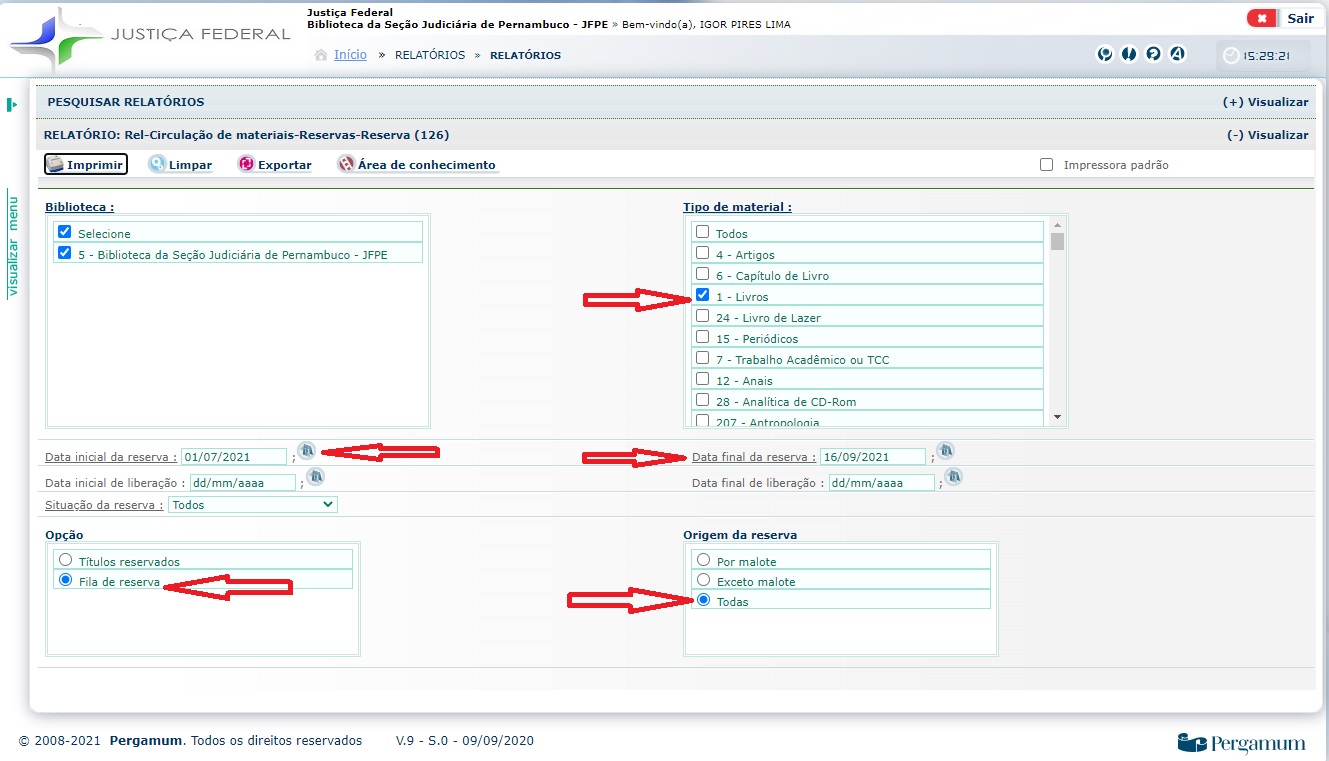Uncheck the 1 - Livros material type
The image size is (1329, 761).
pyautogui.click(x=702, y=295)
